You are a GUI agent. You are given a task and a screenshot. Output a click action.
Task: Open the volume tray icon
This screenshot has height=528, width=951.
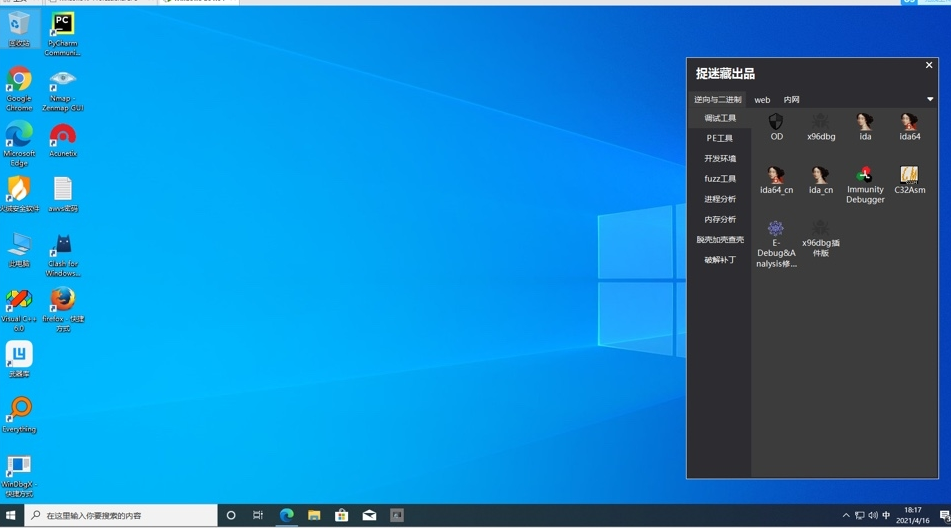873,515
